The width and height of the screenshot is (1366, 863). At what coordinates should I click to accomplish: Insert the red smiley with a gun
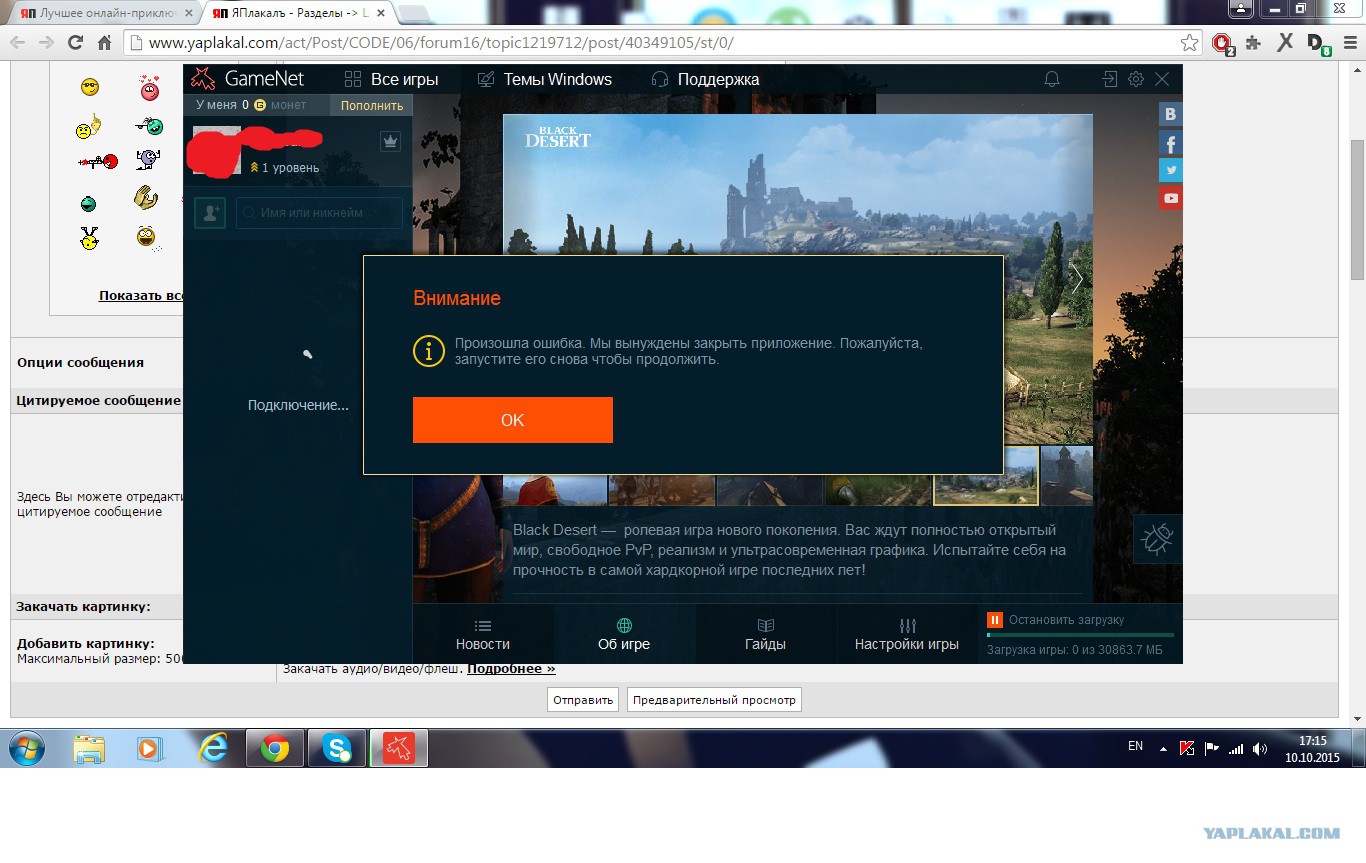click(98, 161)
